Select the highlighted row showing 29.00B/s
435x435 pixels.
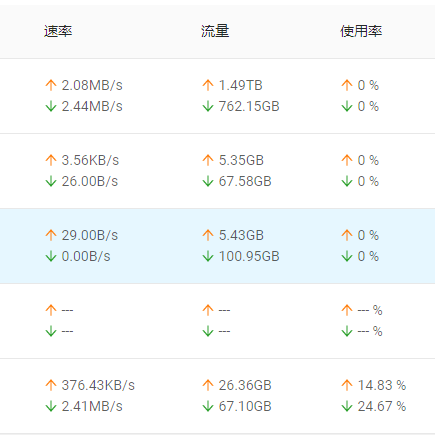click(x=217, y=246)
